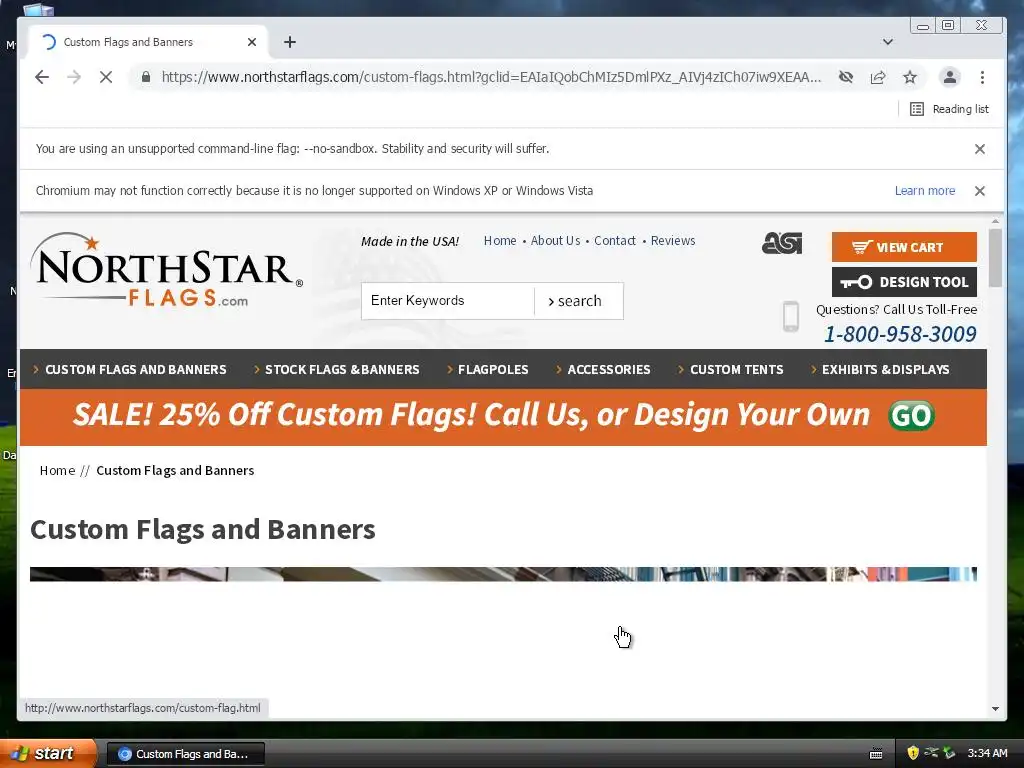The image size is (1024, 768).
Task: Open the Learn more link
Action: click(x=925, y=191)
